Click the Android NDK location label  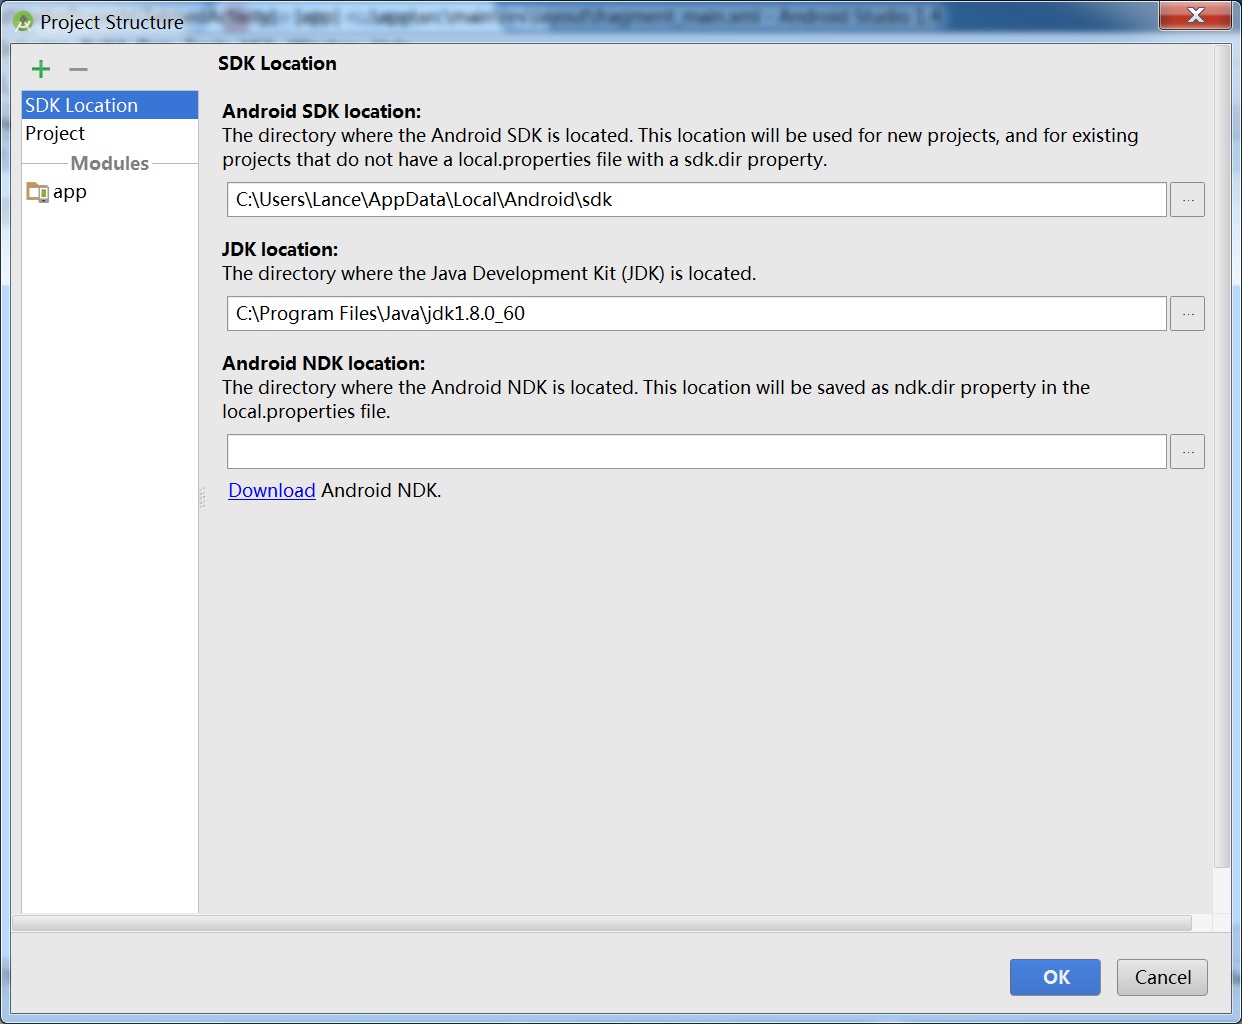pos(323,363)
